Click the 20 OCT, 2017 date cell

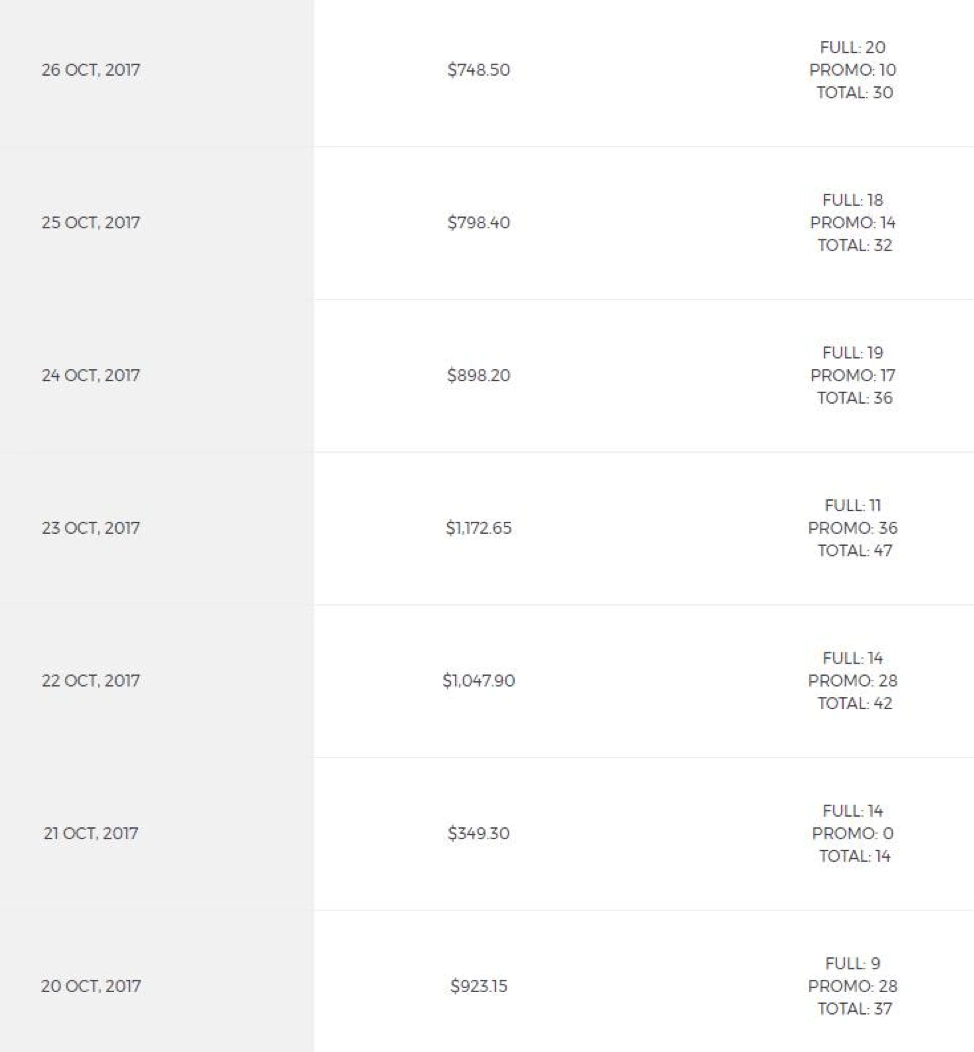pos(91,986)
